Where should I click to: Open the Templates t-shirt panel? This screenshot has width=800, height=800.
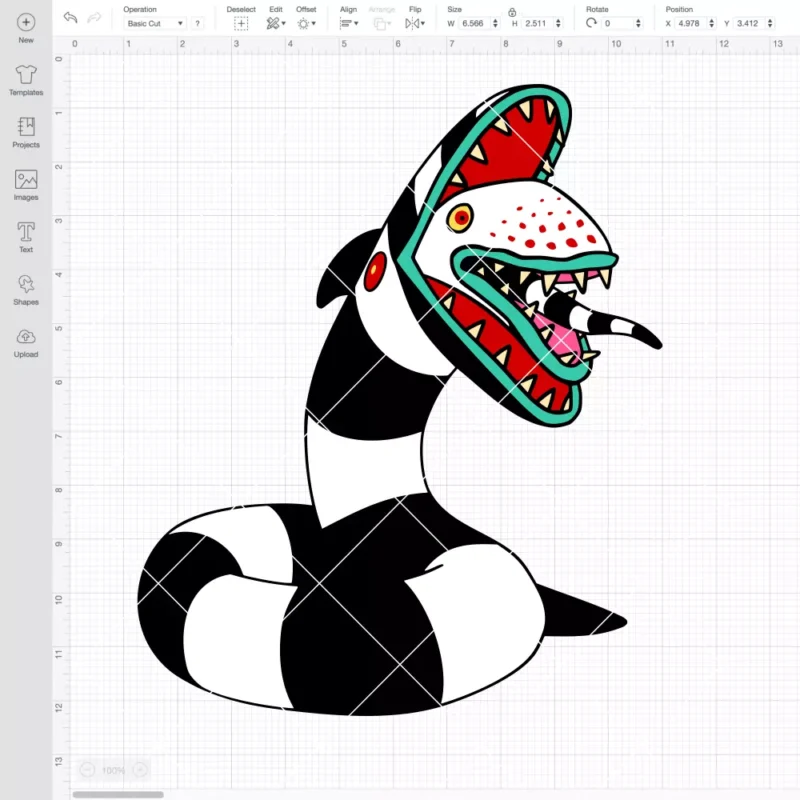[x=26, y=74]
